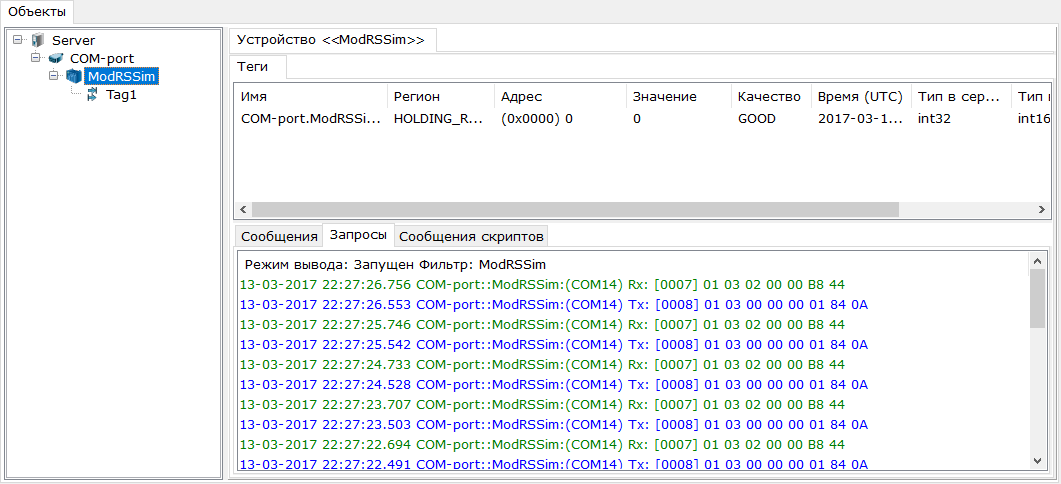Switch to the Сообщения tab
This screenshot has width=1061, height=484.
coord(279,236)
